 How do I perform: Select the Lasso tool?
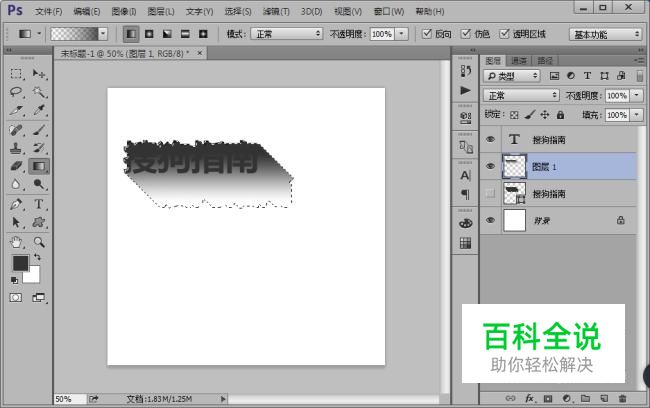pos(17,91)
